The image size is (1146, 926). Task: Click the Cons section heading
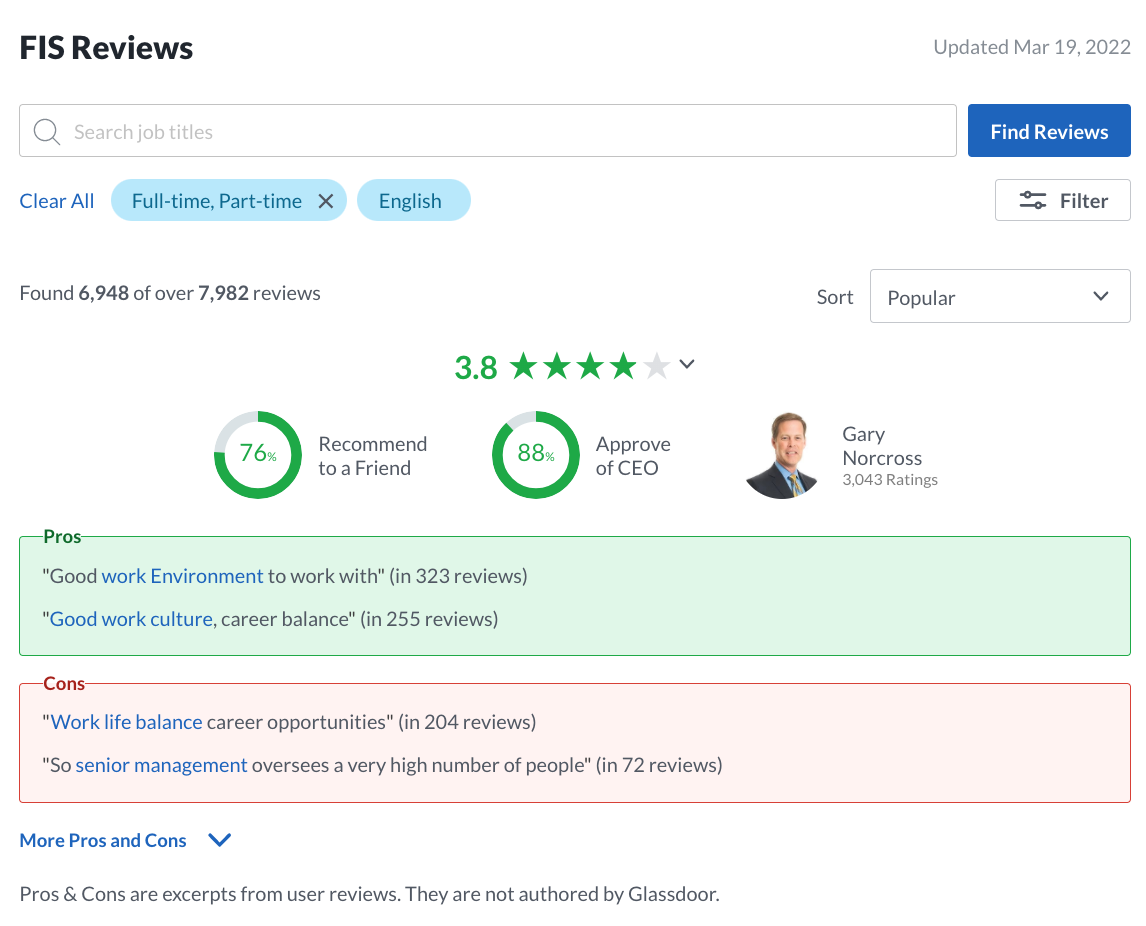[64, 683]
